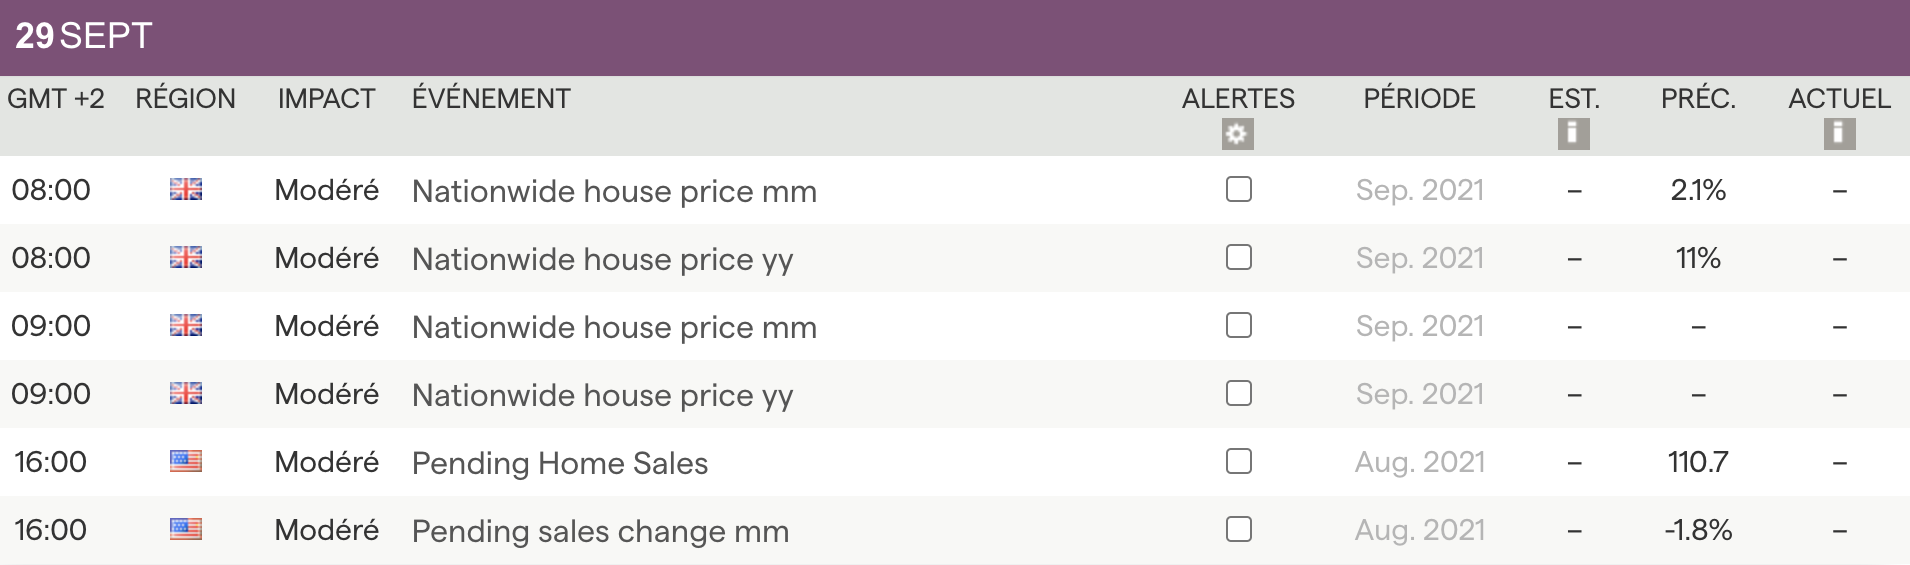
Task: Click the ÉVÉNEMENT column header
Action: pos(491,99)
